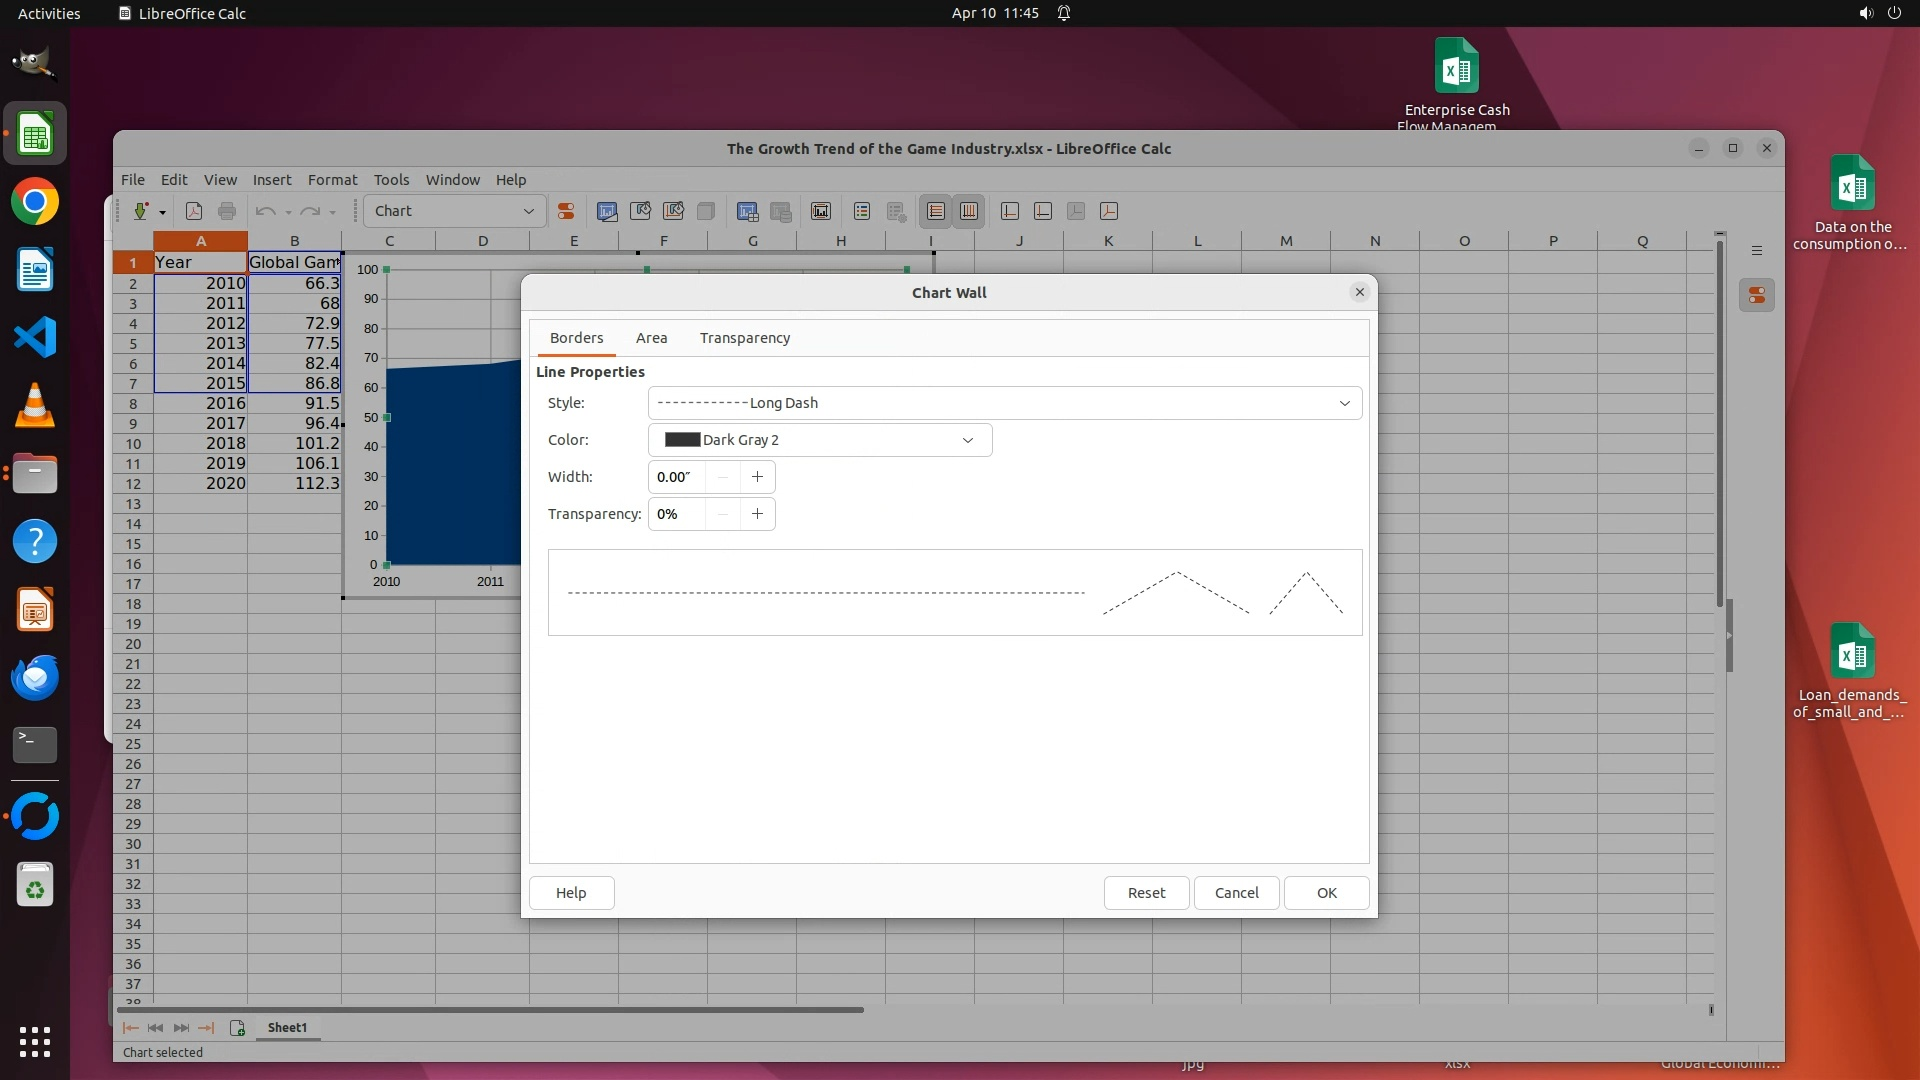Screen dimensions: 1920x1080
Task: Increase line Width with plus button
Action: point(757,477)
